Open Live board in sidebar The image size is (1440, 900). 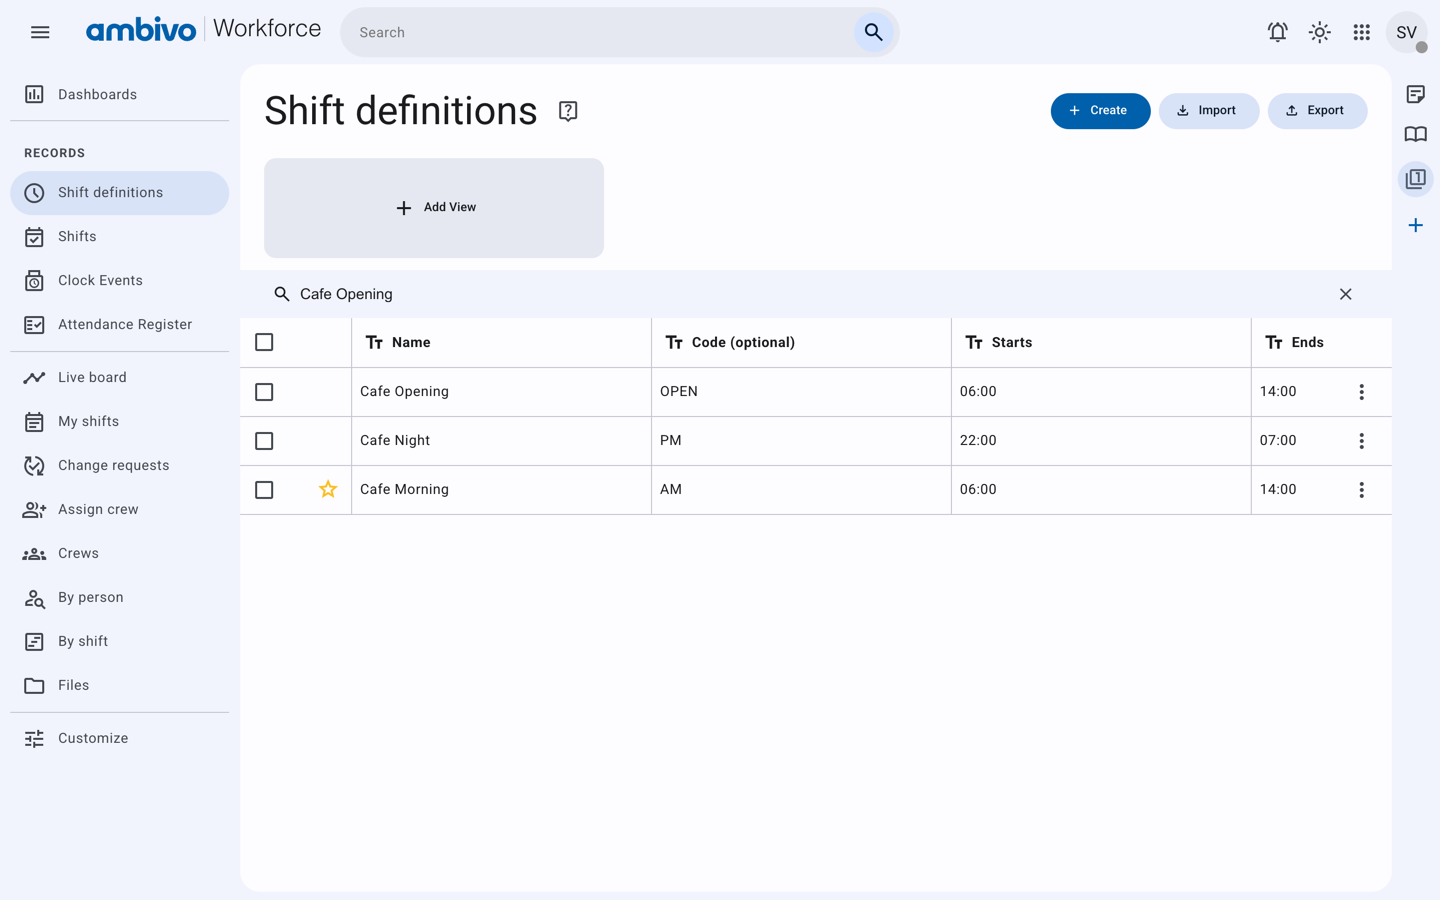120,378
